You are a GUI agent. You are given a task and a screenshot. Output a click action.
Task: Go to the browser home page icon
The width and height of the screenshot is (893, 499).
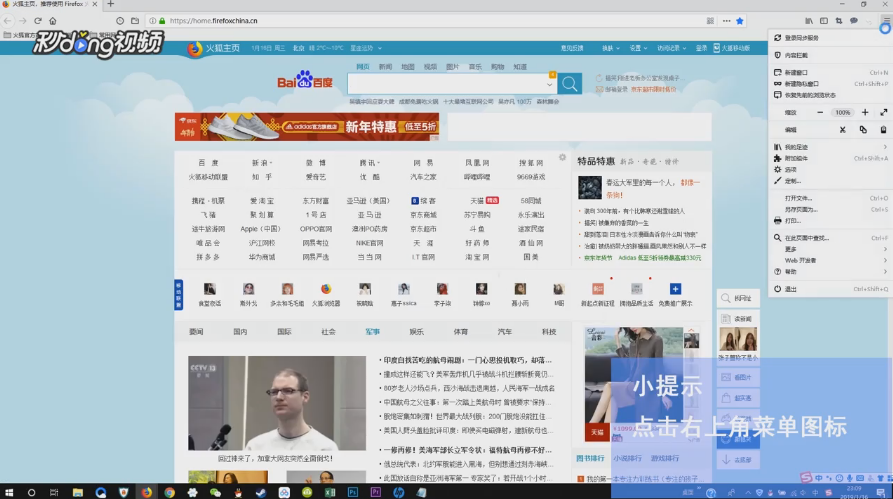click(52, 21)
